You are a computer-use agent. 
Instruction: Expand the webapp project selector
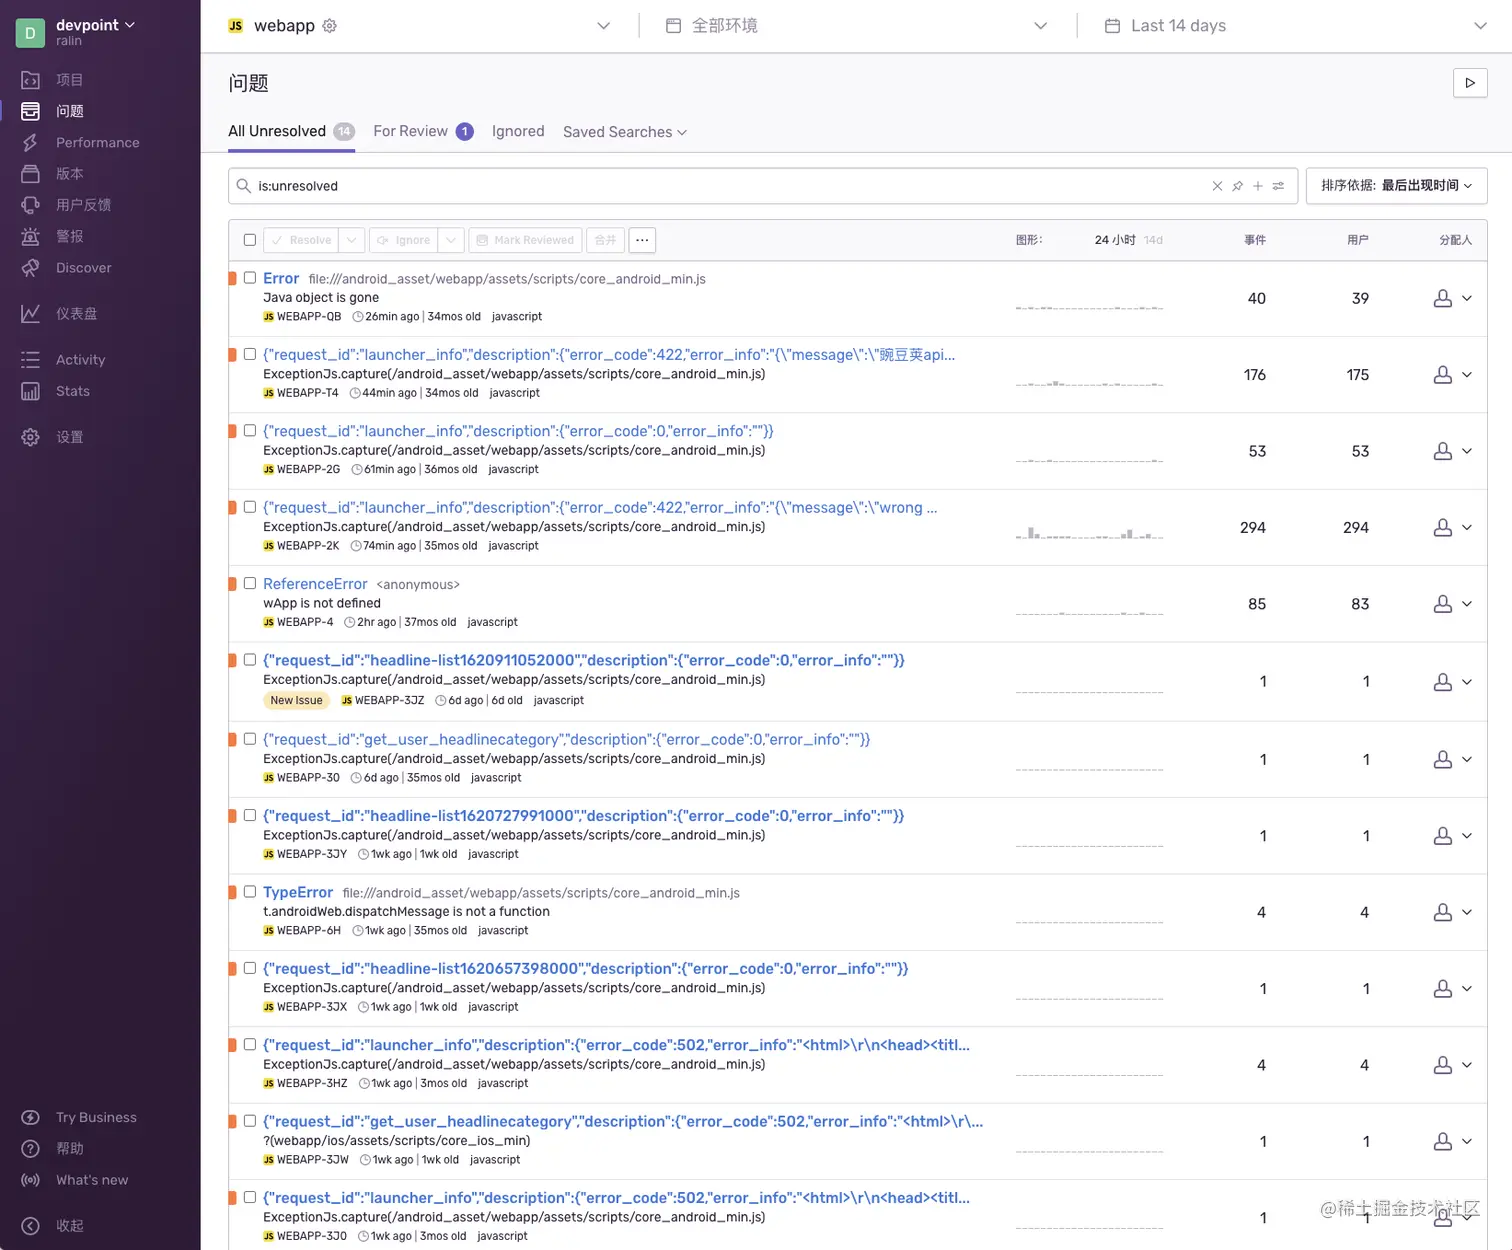pyautogui.click(x=603, y=26)
